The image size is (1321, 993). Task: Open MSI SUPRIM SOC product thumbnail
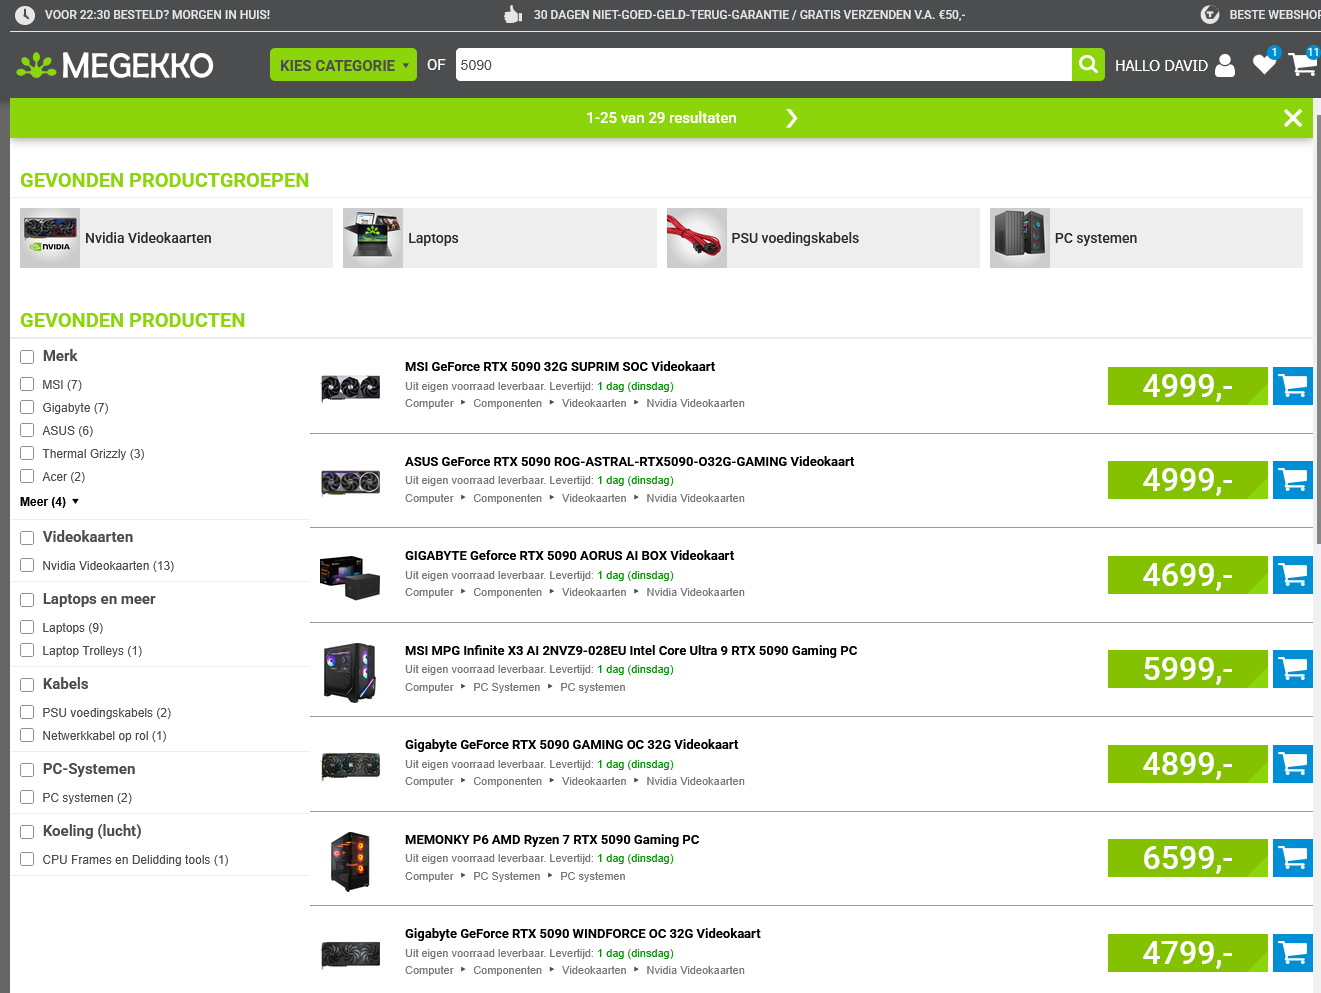(350, 387)
